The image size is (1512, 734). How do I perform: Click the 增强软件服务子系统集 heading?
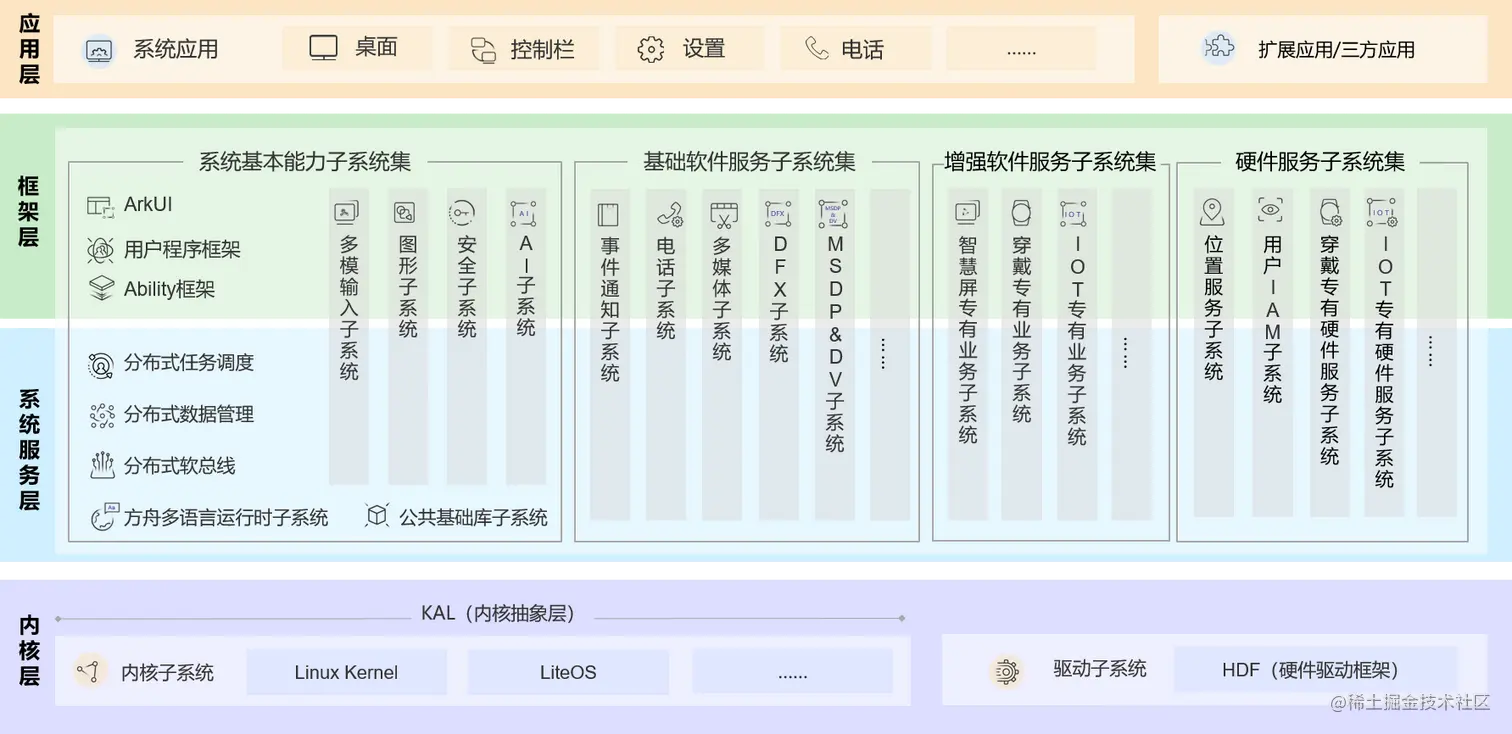coord(1050,161)
